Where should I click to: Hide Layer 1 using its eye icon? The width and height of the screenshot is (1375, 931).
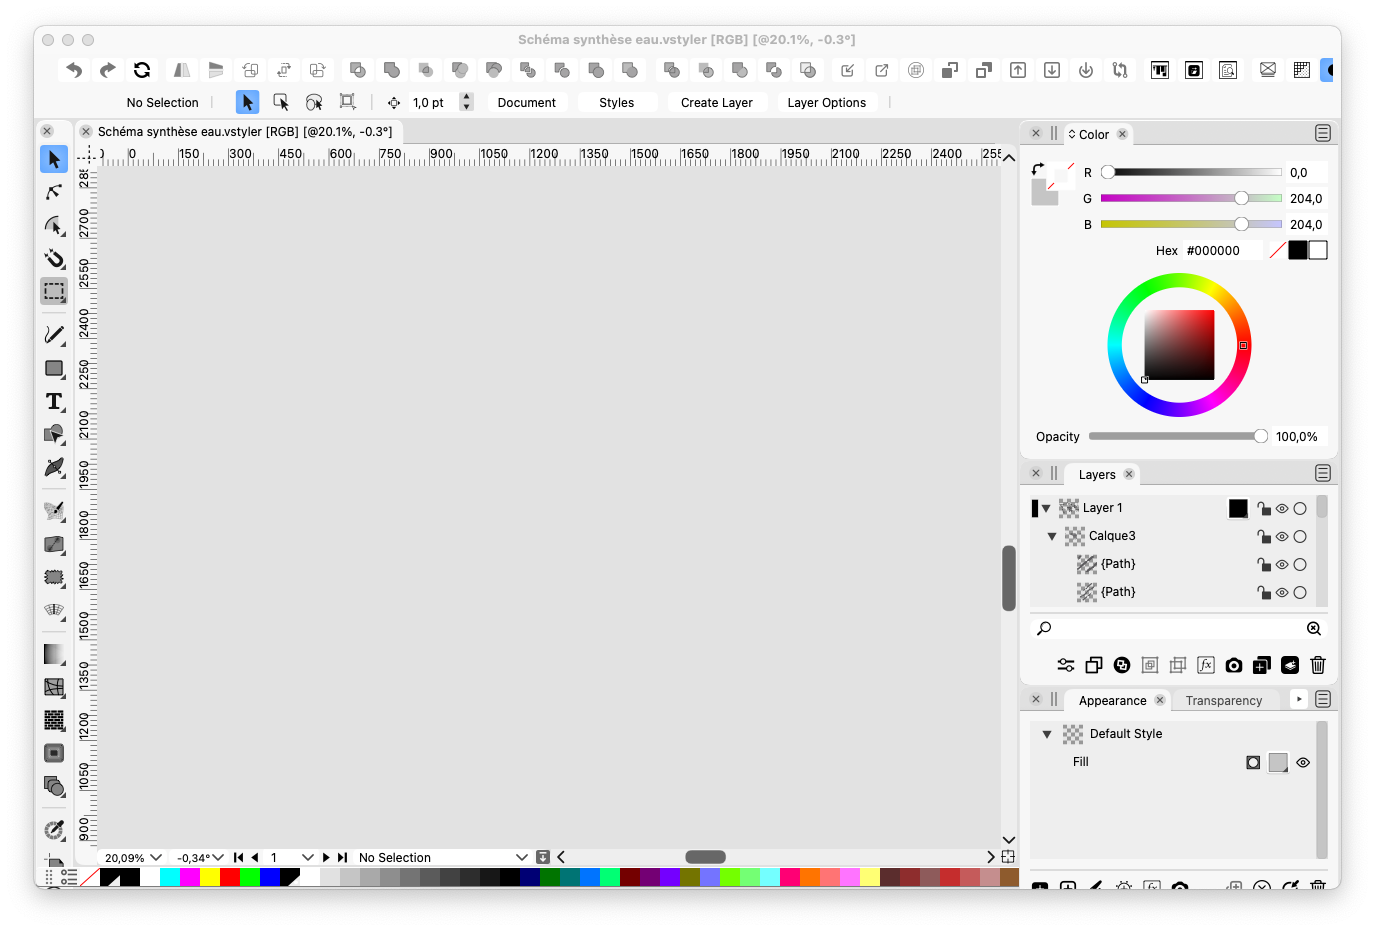pos(1282,509)
